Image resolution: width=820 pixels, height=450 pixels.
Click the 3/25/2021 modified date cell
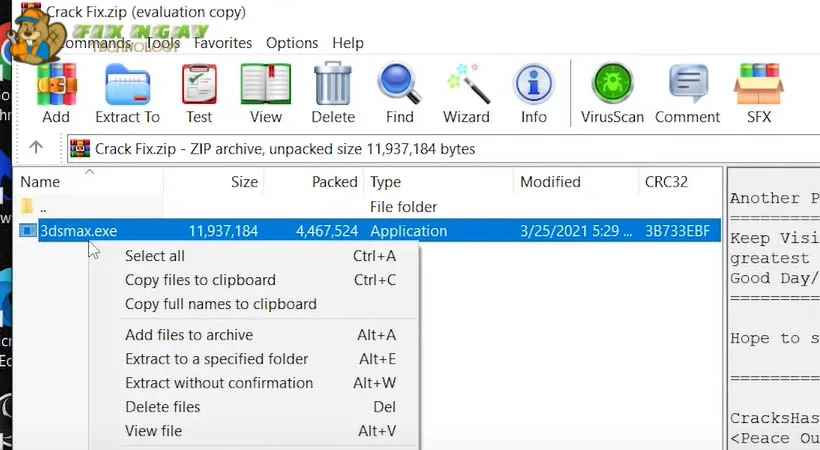[x=576, y=231]
